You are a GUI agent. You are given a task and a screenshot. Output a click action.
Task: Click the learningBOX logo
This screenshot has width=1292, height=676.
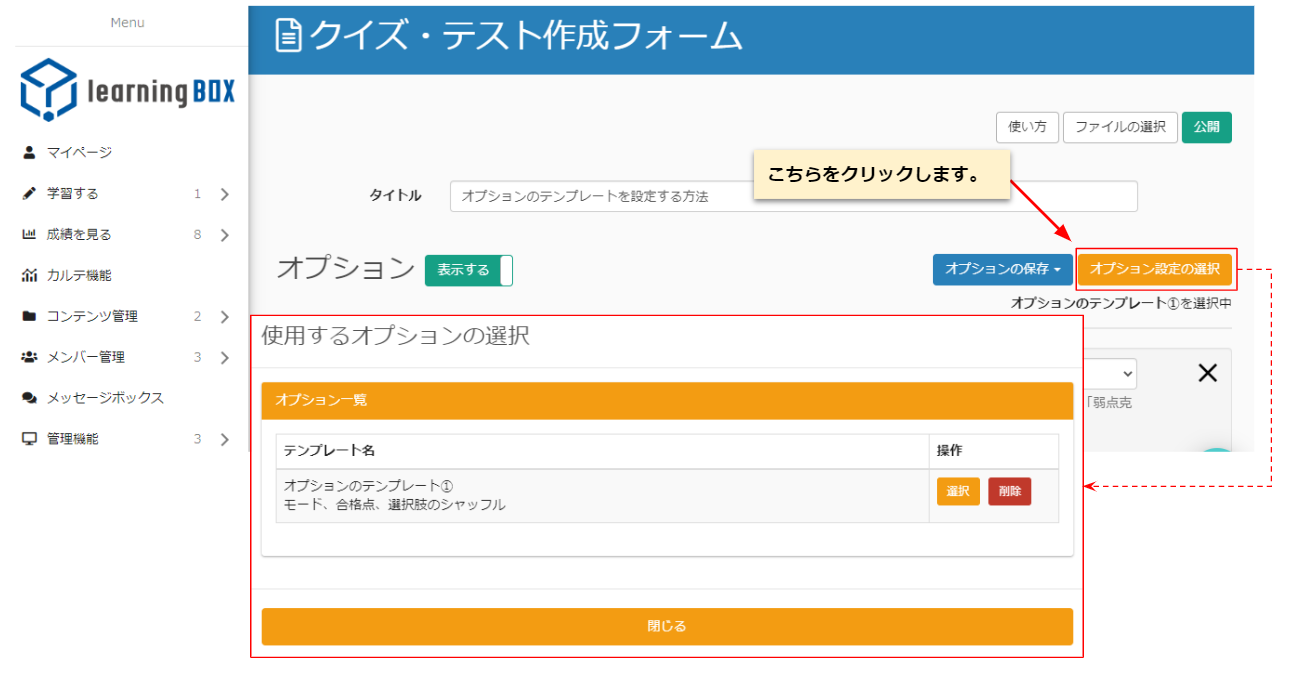tap(128, 90)
